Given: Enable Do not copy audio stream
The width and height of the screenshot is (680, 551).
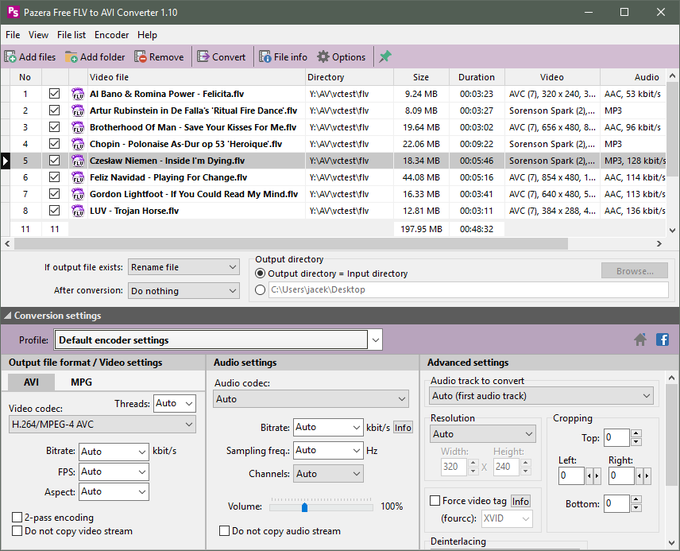Looking at the screenshot, I should click(x=224, y=531).
